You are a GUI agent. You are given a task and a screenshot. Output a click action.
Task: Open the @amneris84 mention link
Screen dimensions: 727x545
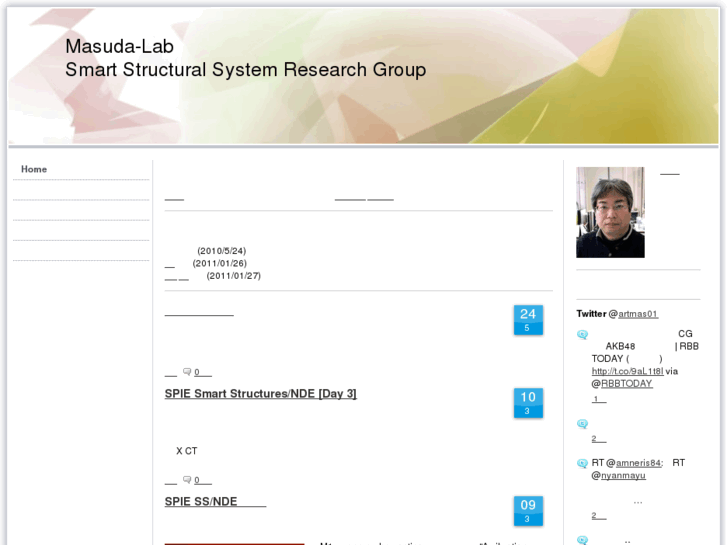click(x=638, y=463)
